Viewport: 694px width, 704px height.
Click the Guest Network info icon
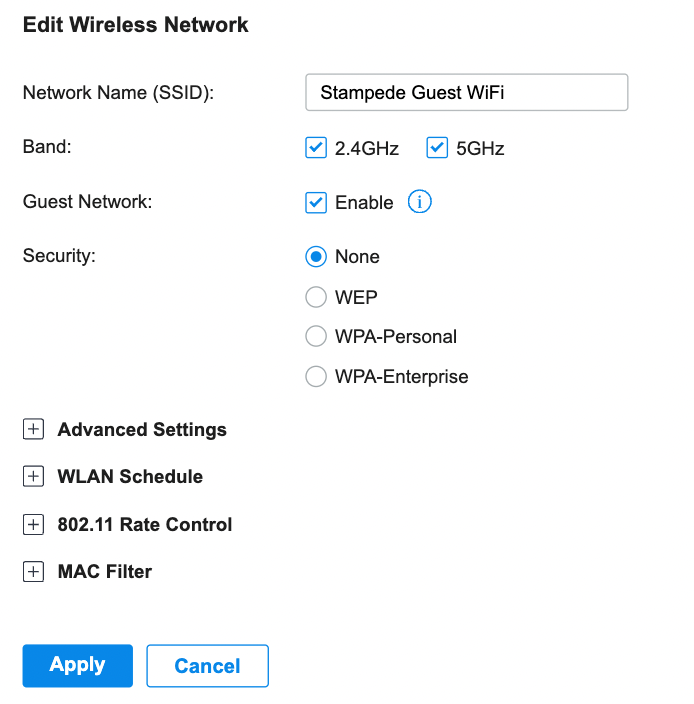[419, 202]
